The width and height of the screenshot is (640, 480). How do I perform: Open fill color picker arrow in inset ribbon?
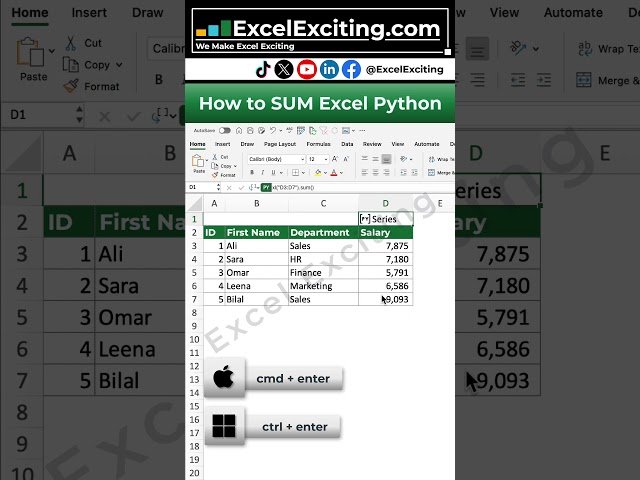coord(325,173)
